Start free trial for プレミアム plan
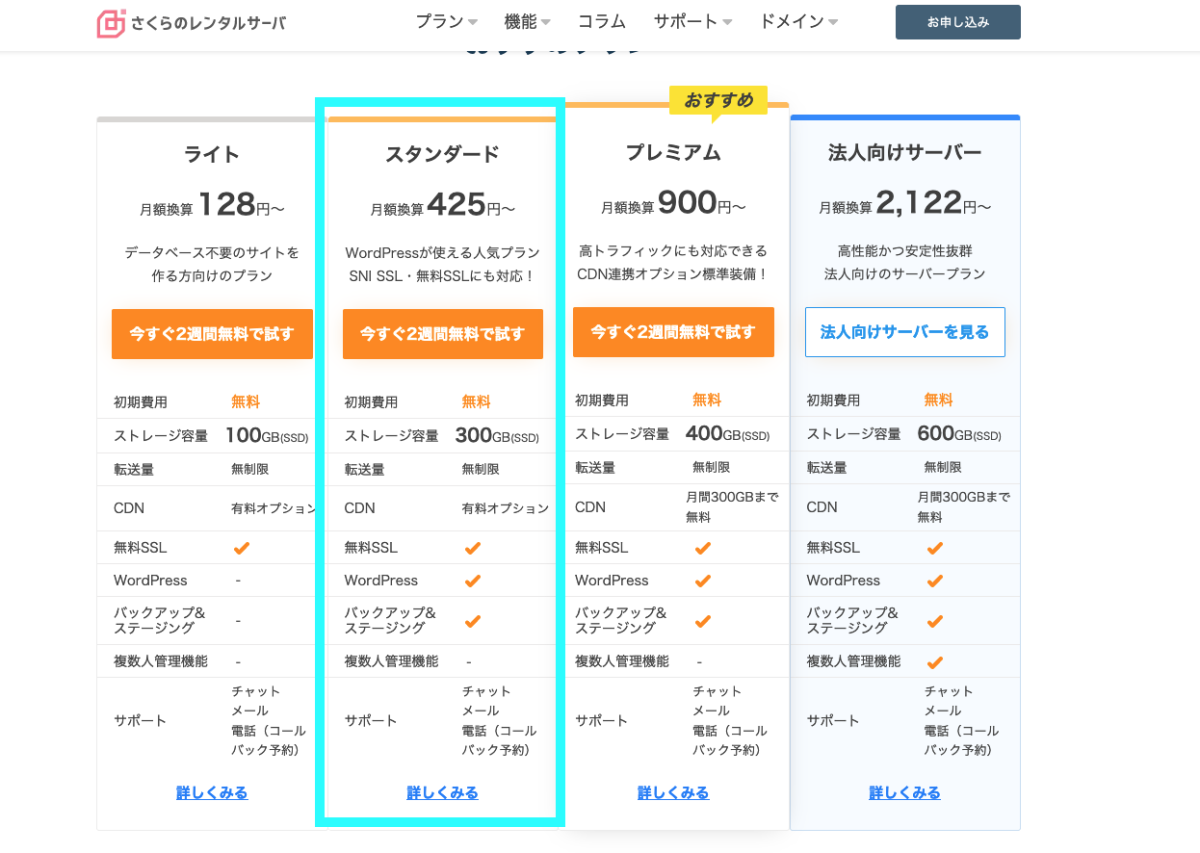The image size is (1200, 853). [673, 332]
